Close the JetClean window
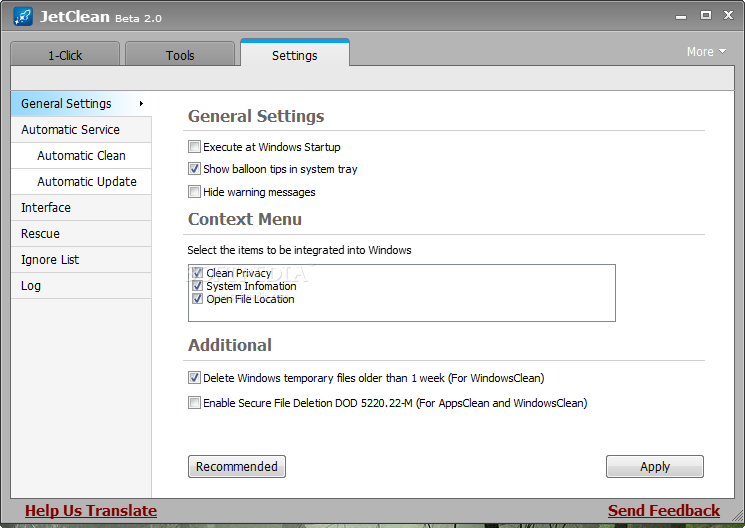 pyautogui.click(x=728, y=15)
